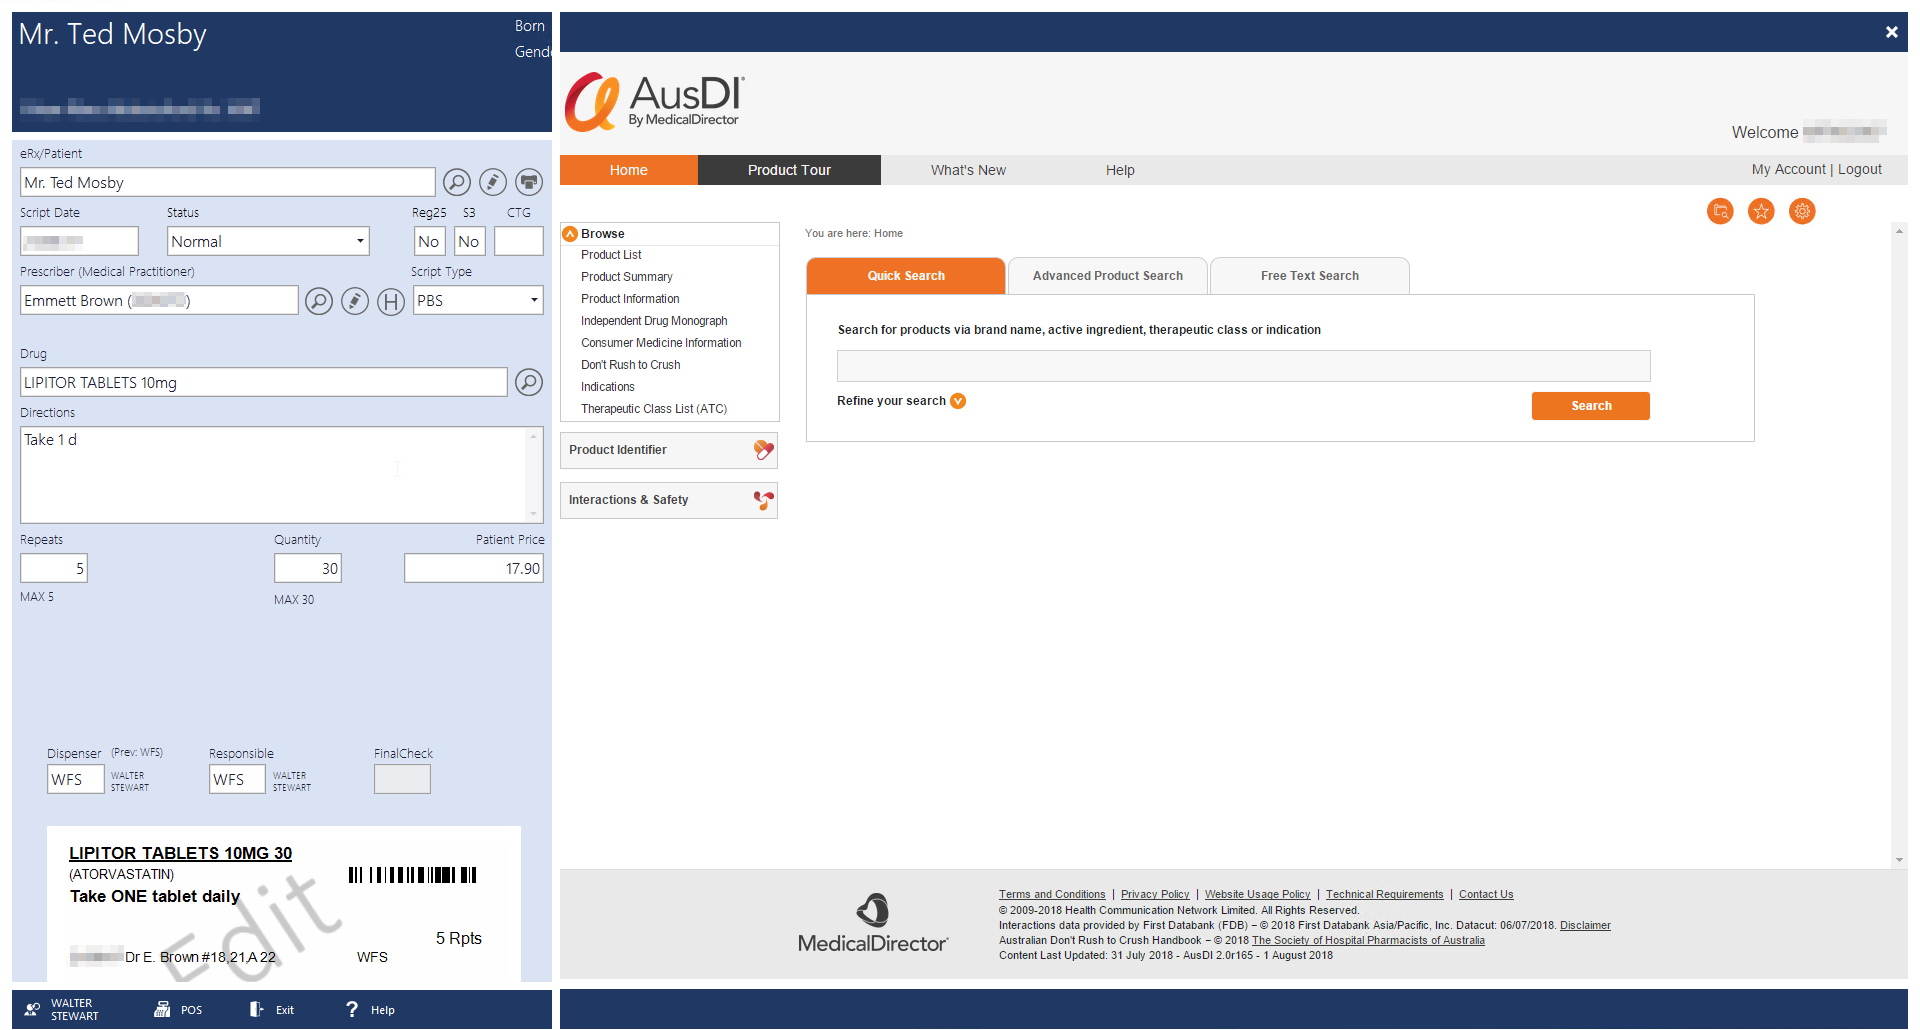
Task: Click the Drug field LIPITOR TABLETS 10mg
Action: click(x=264, y=382)
